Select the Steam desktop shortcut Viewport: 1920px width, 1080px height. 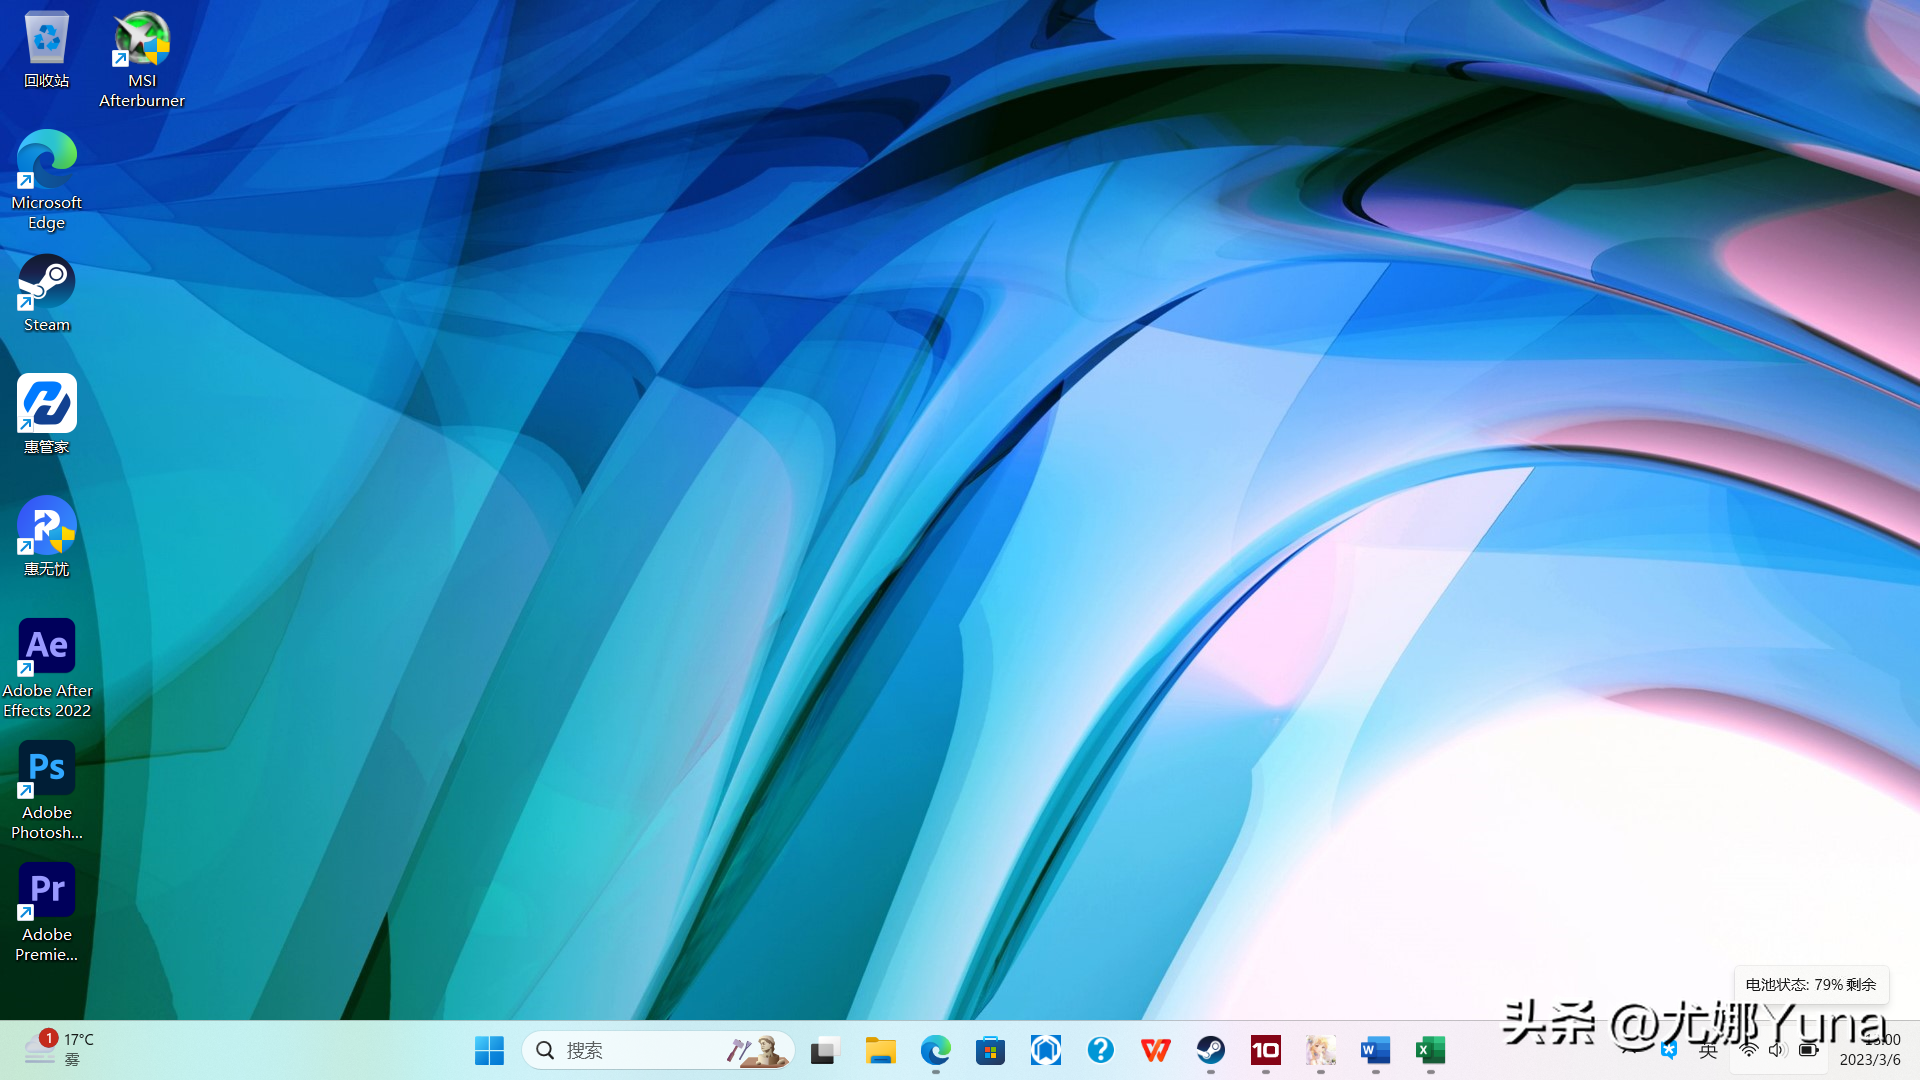(46, 293)
